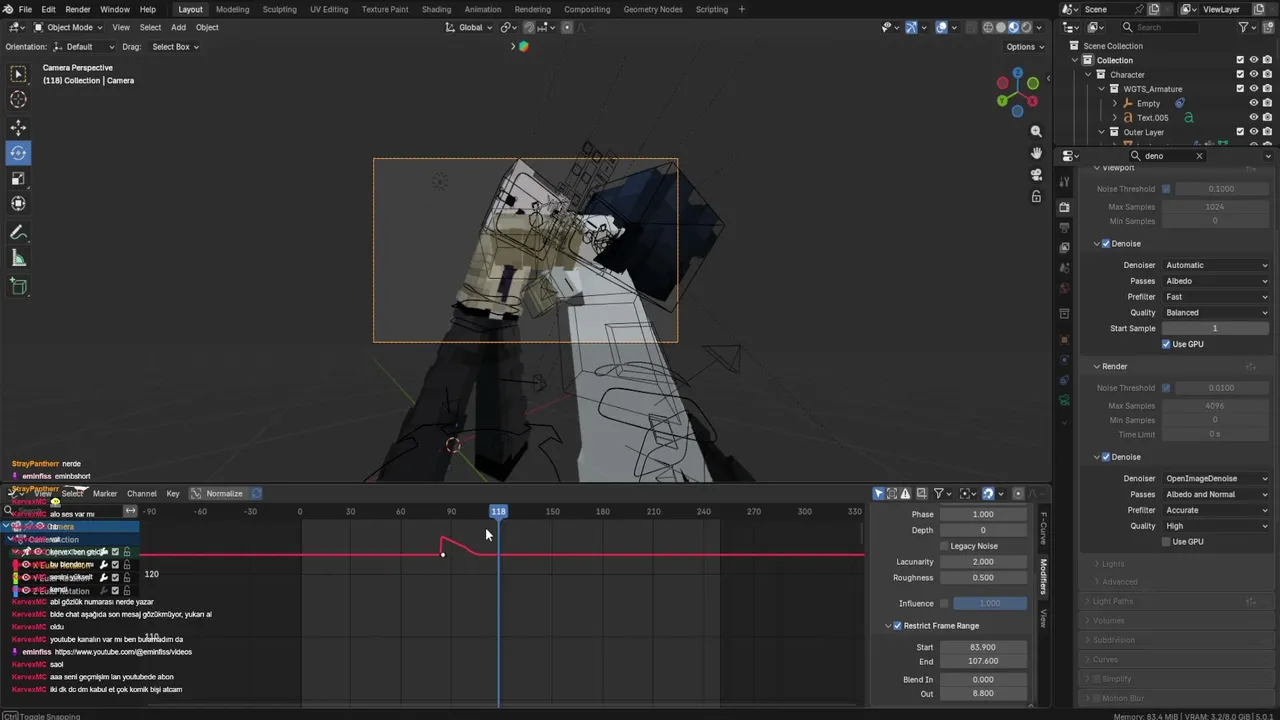
Task: Open the Denoiser dropdown showing OpenImageDenoise
Action: click(1216, 478)
